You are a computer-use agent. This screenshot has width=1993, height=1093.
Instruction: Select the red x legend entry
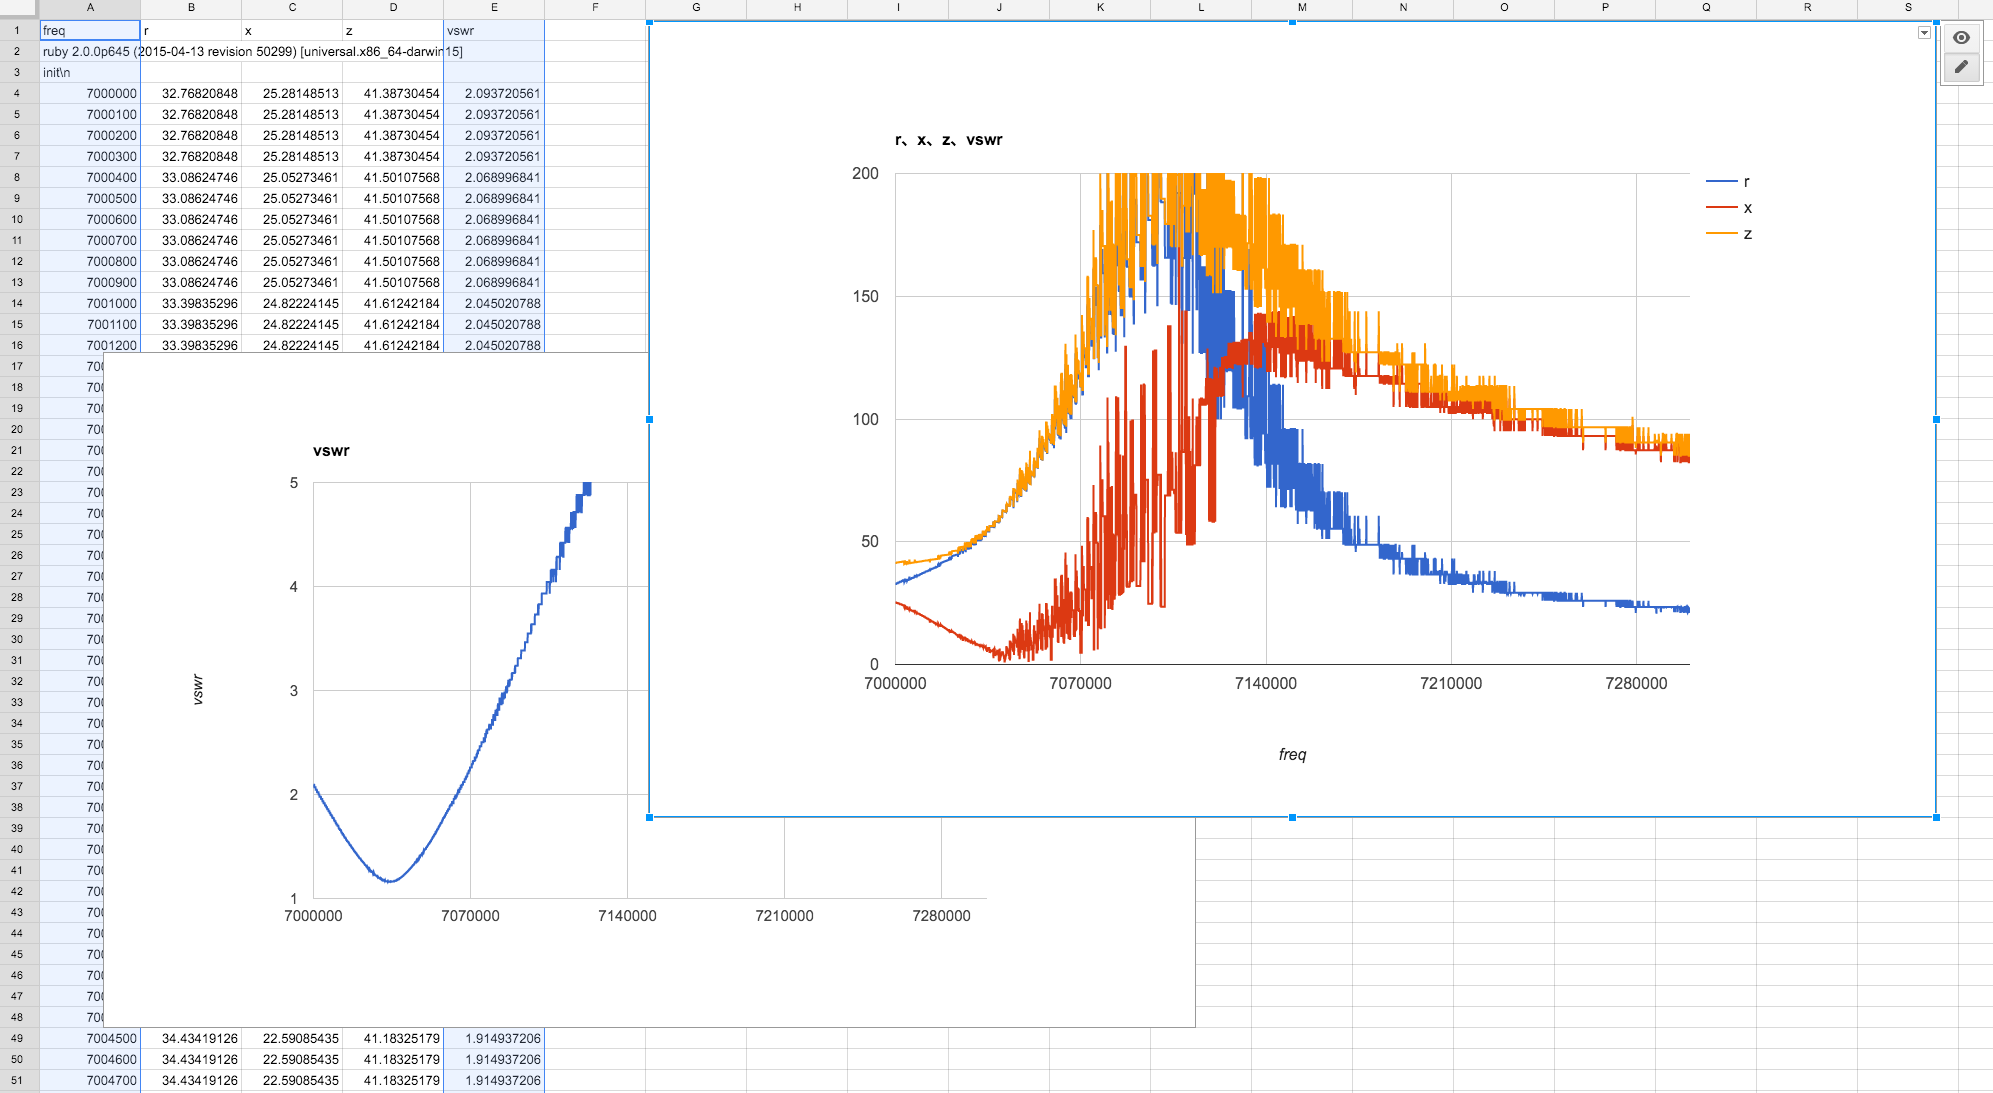click(1746, 208)
